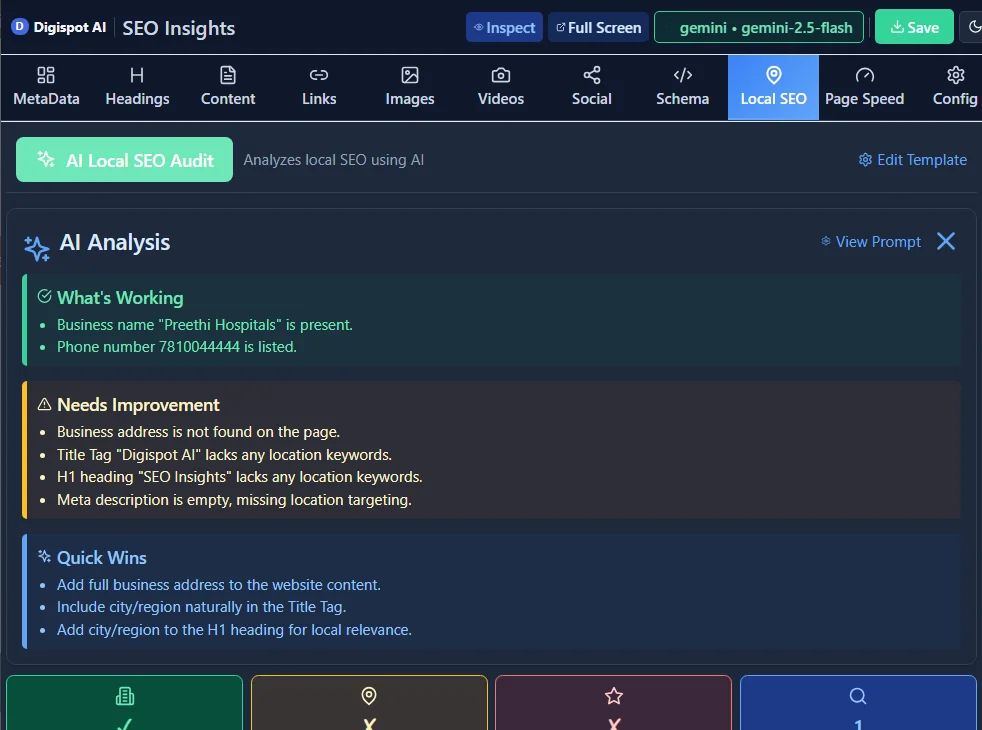Click the gemini-2.5-flash model selector

758,28
